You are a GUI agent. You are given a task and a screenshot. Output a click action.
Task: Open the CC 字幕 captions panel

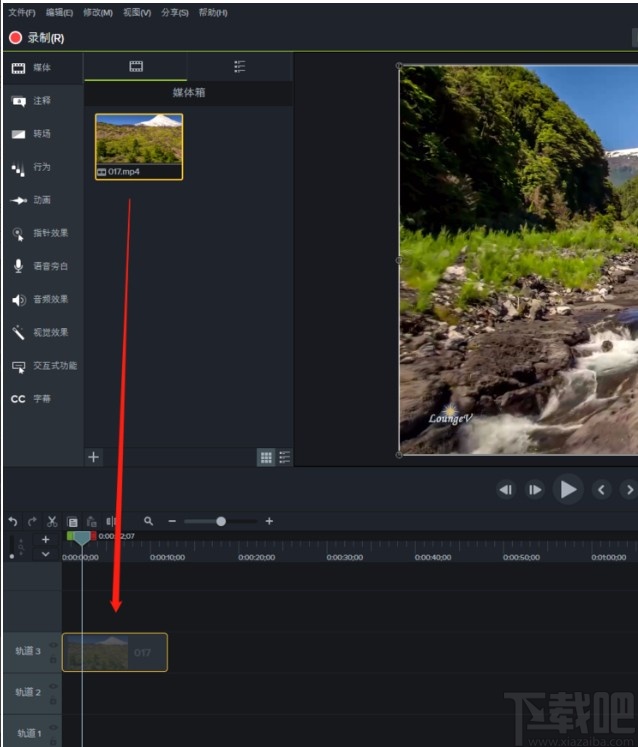coord(43,399)
